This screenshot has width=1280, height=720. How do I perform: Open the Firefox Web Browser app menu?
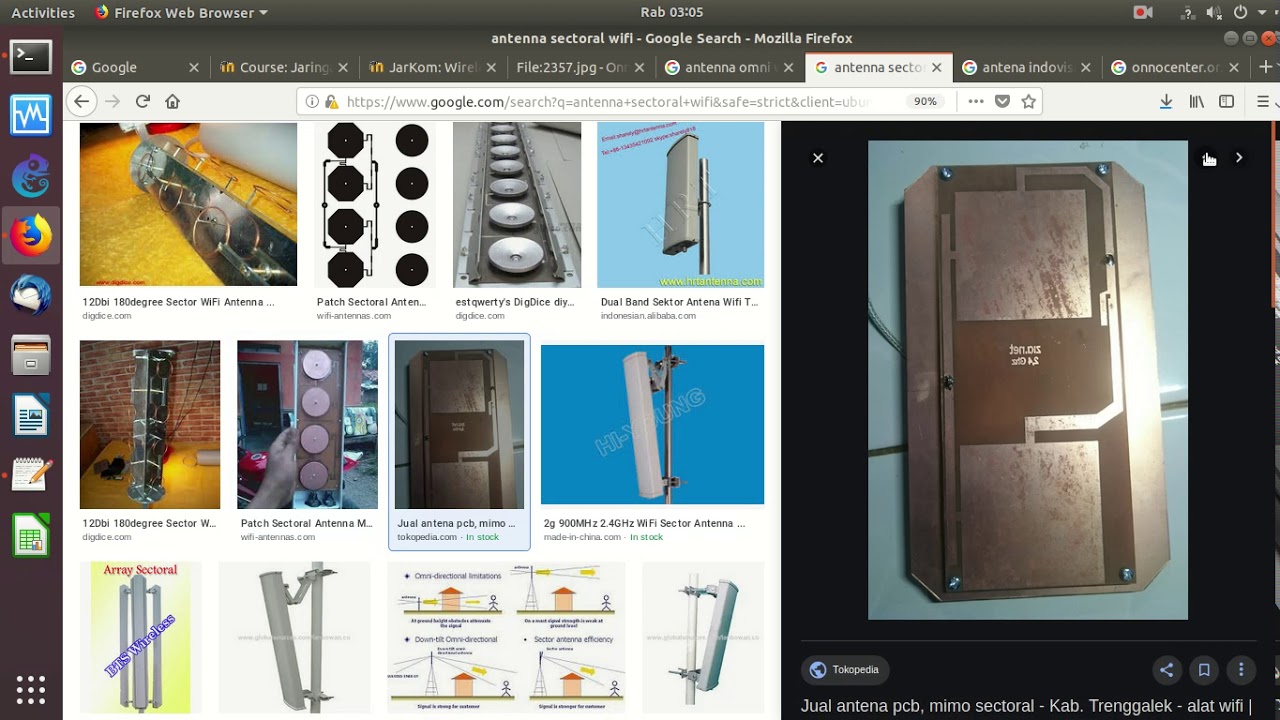point(181,12)
